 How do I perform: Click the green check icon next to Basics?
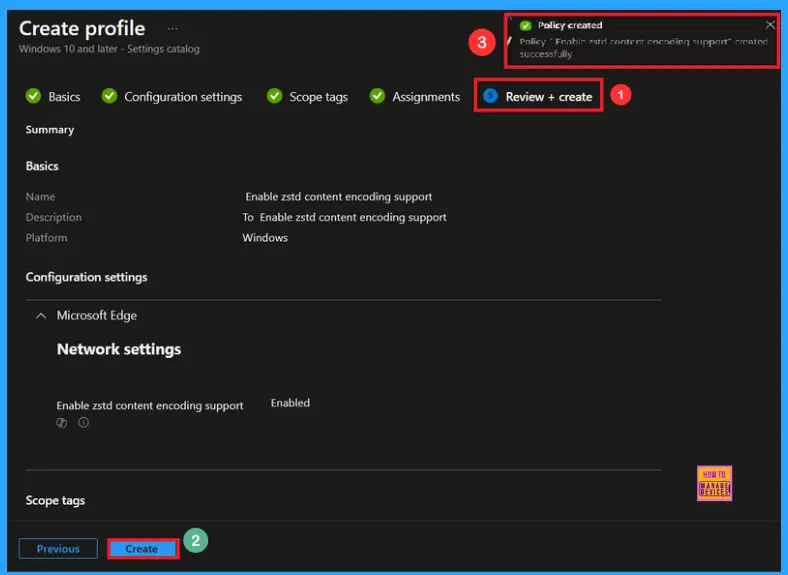pos(33,95)
